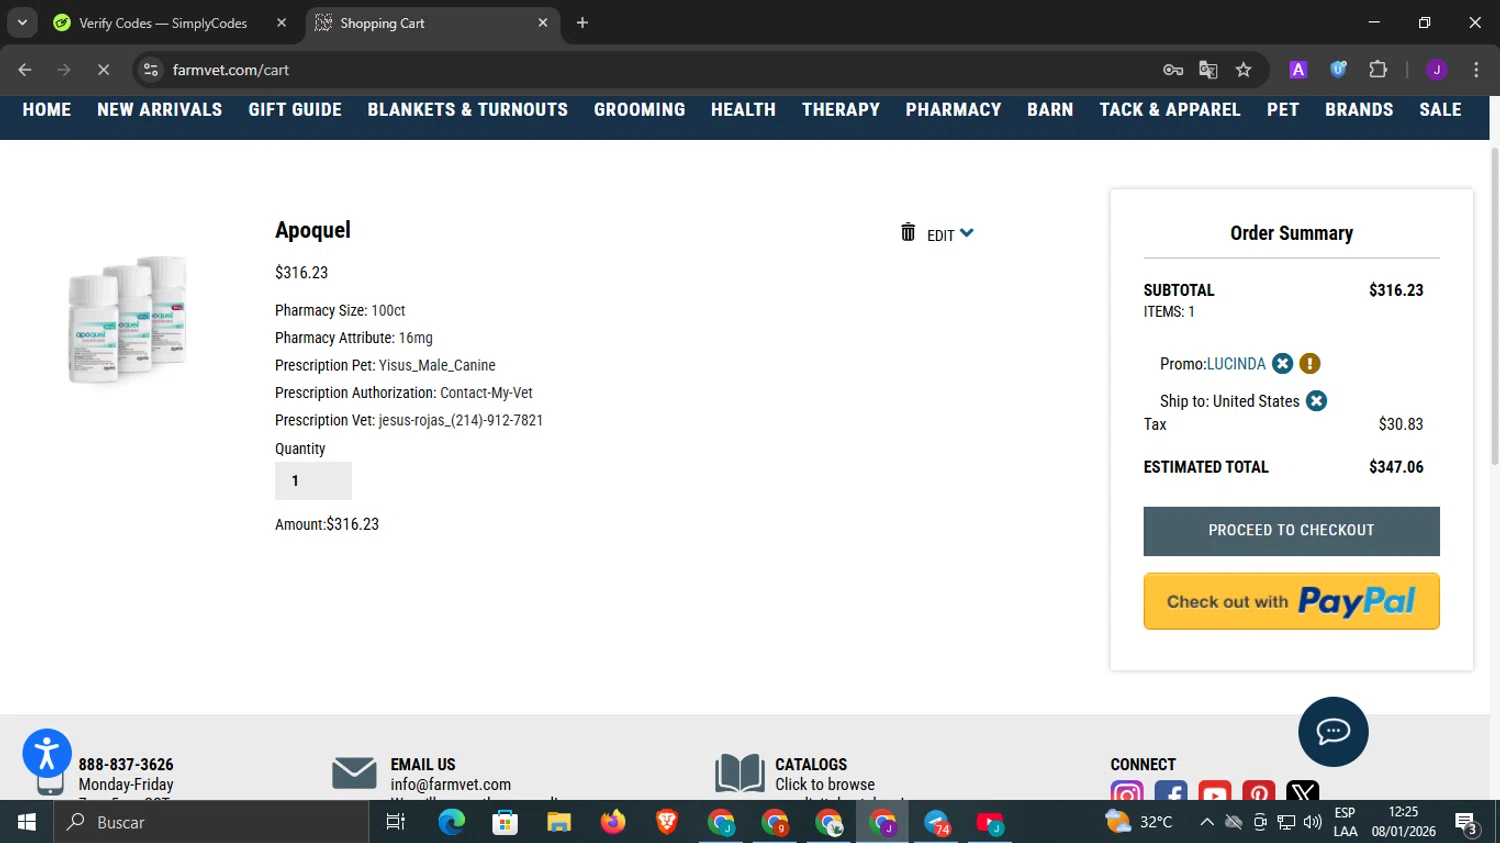This screenshot has height=843, width=1500.
Task: Delete Apoquel with the trash icon
Action: coord(908,232)
